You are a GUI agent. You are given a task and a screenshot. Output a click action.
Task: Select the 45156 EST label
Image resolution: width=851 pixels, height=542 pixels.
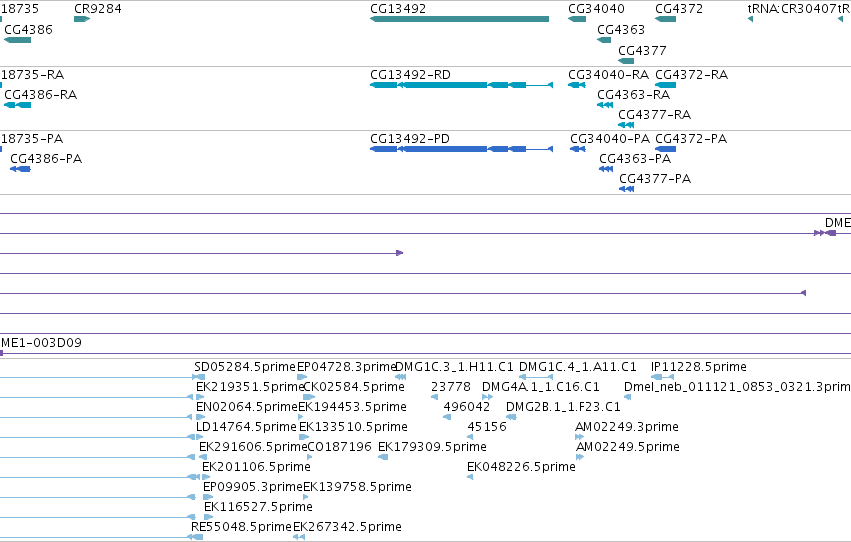click(x=487, y=427)
